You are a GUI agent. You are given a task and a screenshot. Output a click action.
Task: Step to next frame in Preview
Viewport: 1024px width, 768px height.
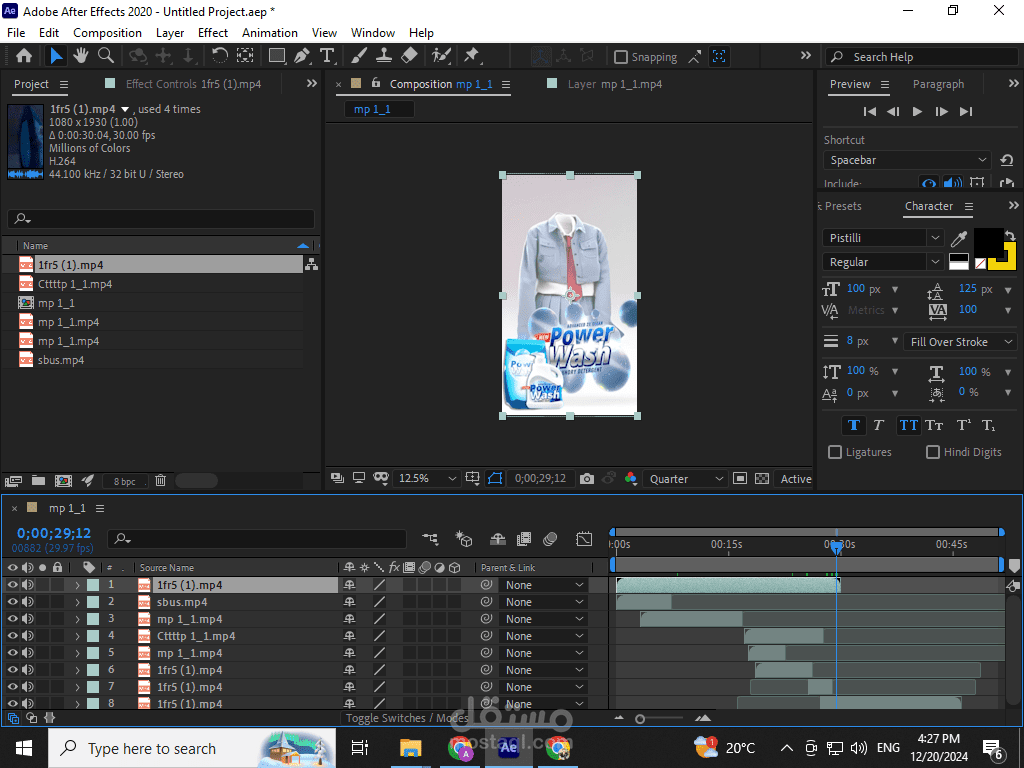pyautogui.click(x=941, y=112)
